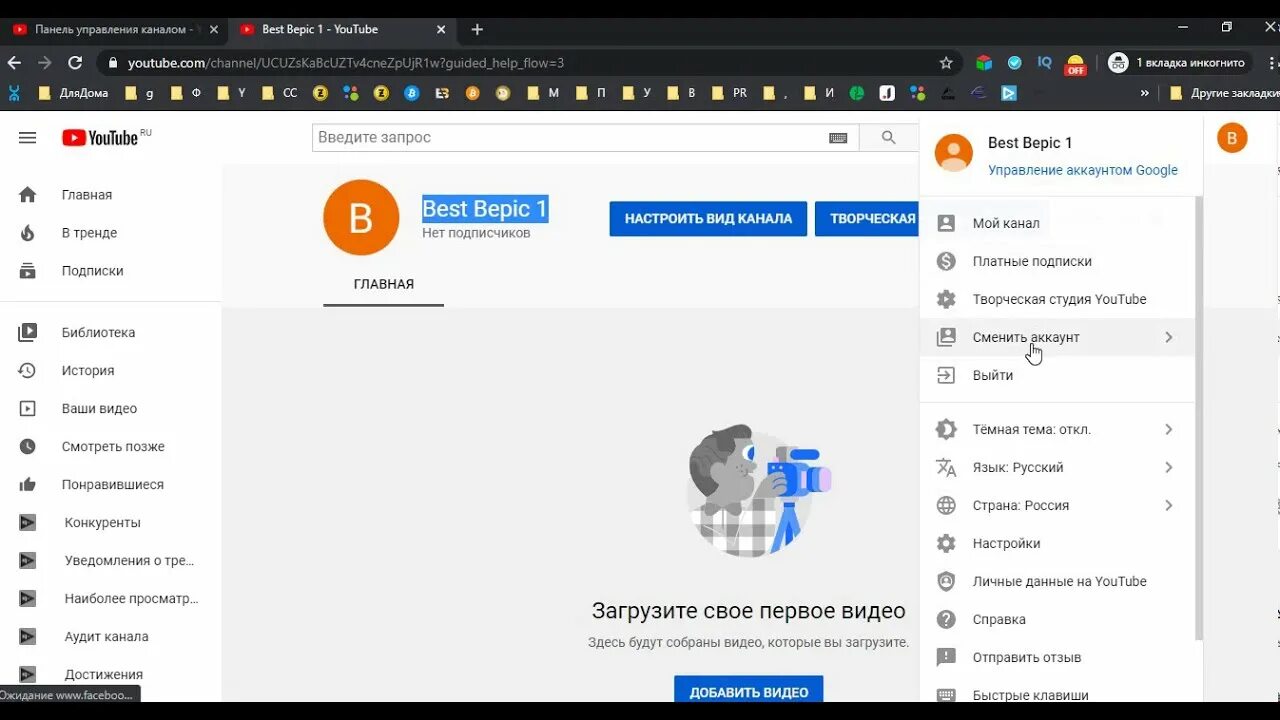Click the История history clock icon
Image resolution: width=1280 pixels, height=720 pixels.
(28, 371)
